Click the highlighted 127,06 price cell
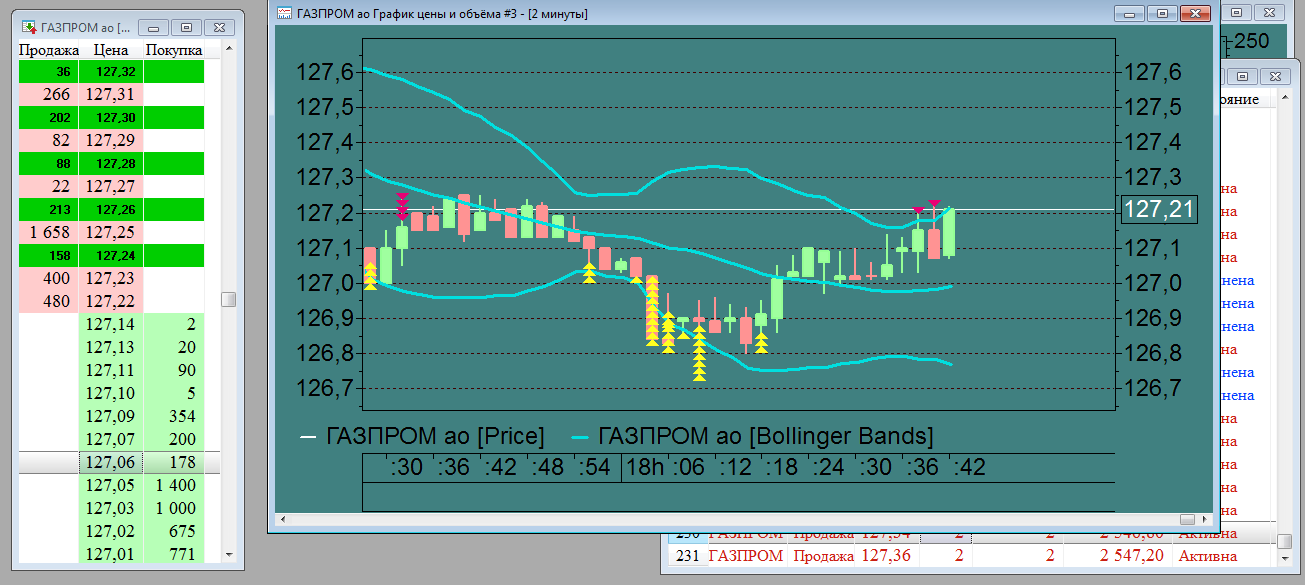The height and width of the screenshot is (585, 1305). point(111,462)
